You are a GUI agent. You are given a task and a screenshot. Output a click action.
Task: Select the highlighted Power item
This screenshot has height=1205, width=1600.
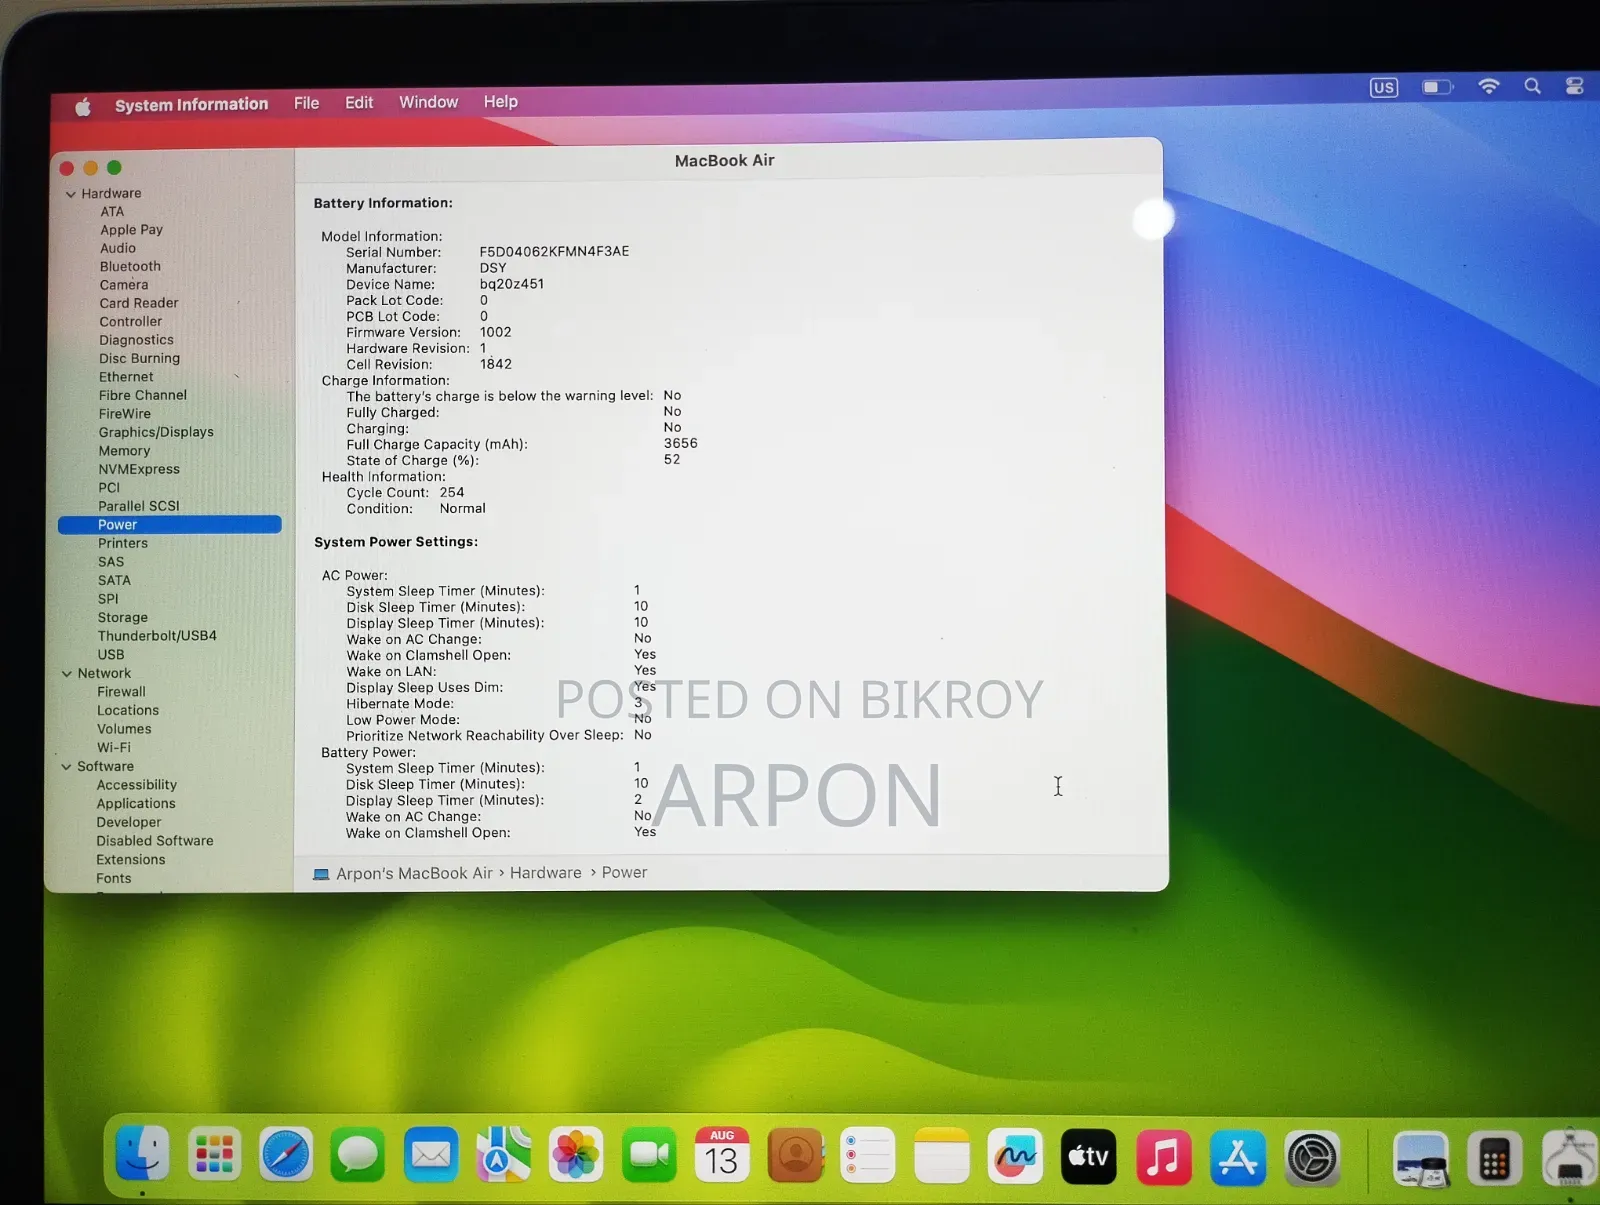pyautogui.click(x=170, y=525)
